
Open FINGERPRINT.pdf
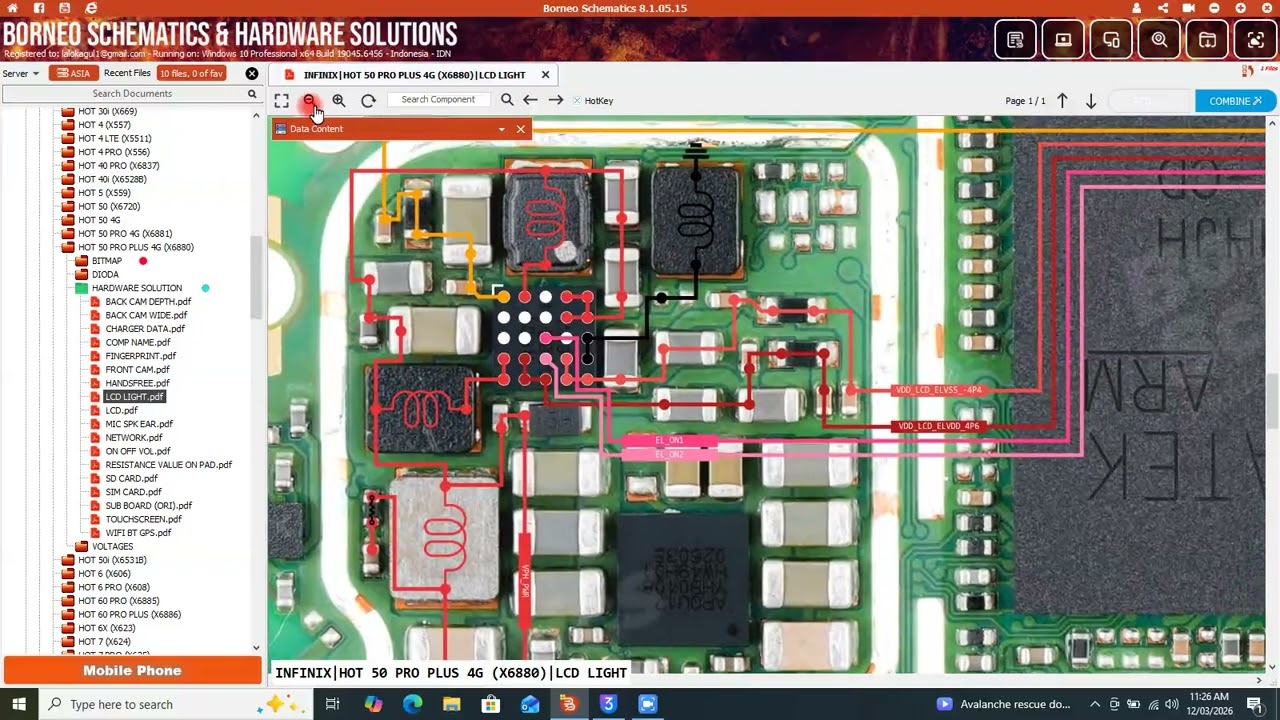pos(140,356)
